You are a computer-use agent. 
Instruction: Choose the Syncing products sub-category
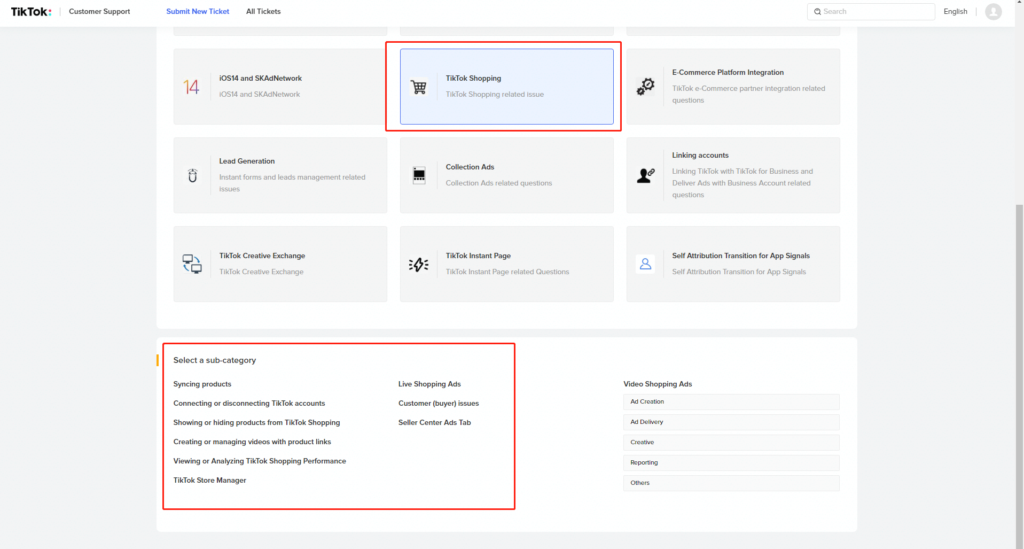202,384
